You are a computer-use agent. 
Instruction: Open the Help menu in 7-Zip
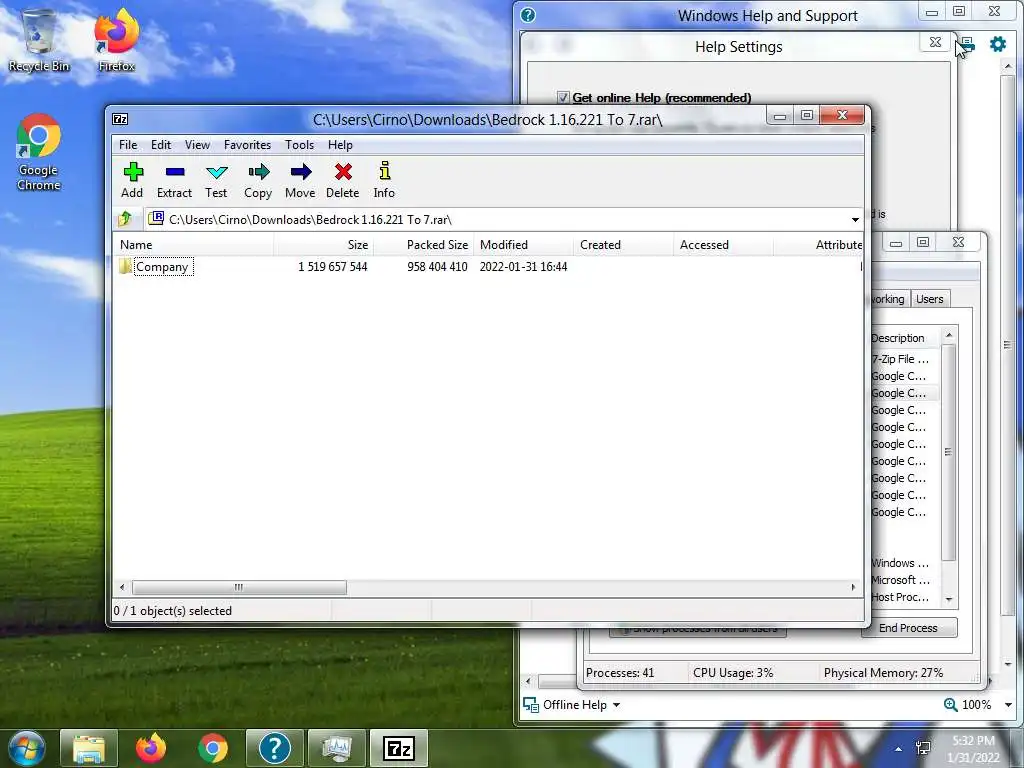(340, 145)
